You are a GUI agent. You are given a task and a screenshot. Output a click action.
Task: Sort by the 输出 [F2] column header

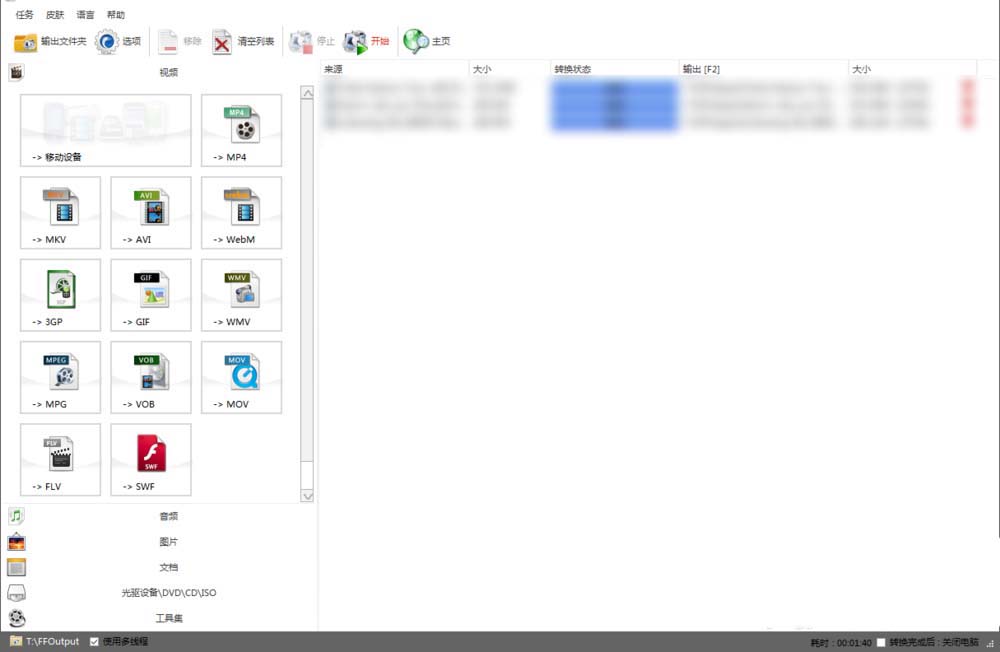coord(763,69)
